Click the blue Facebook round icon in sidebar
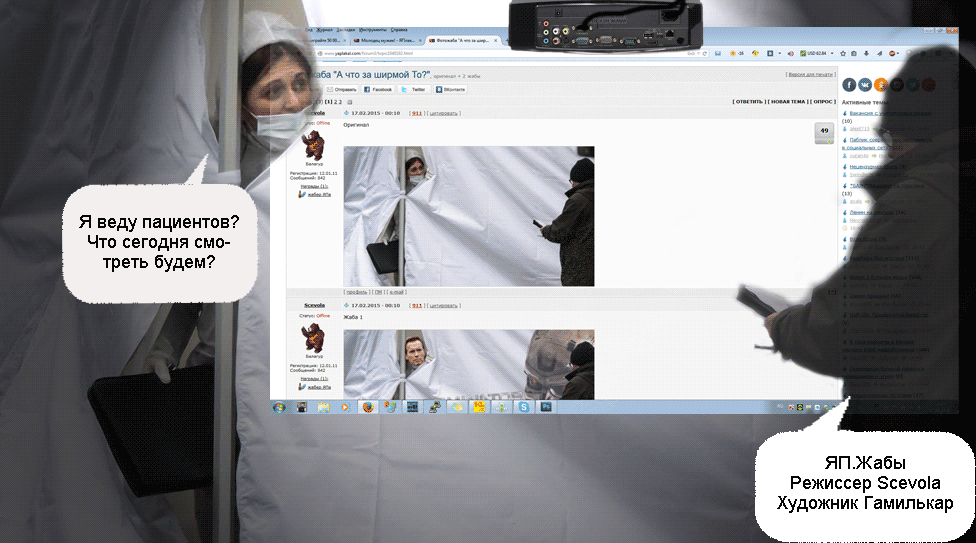Image resolution: width=976 pixels, height=543 pixels. pos(849,85)
